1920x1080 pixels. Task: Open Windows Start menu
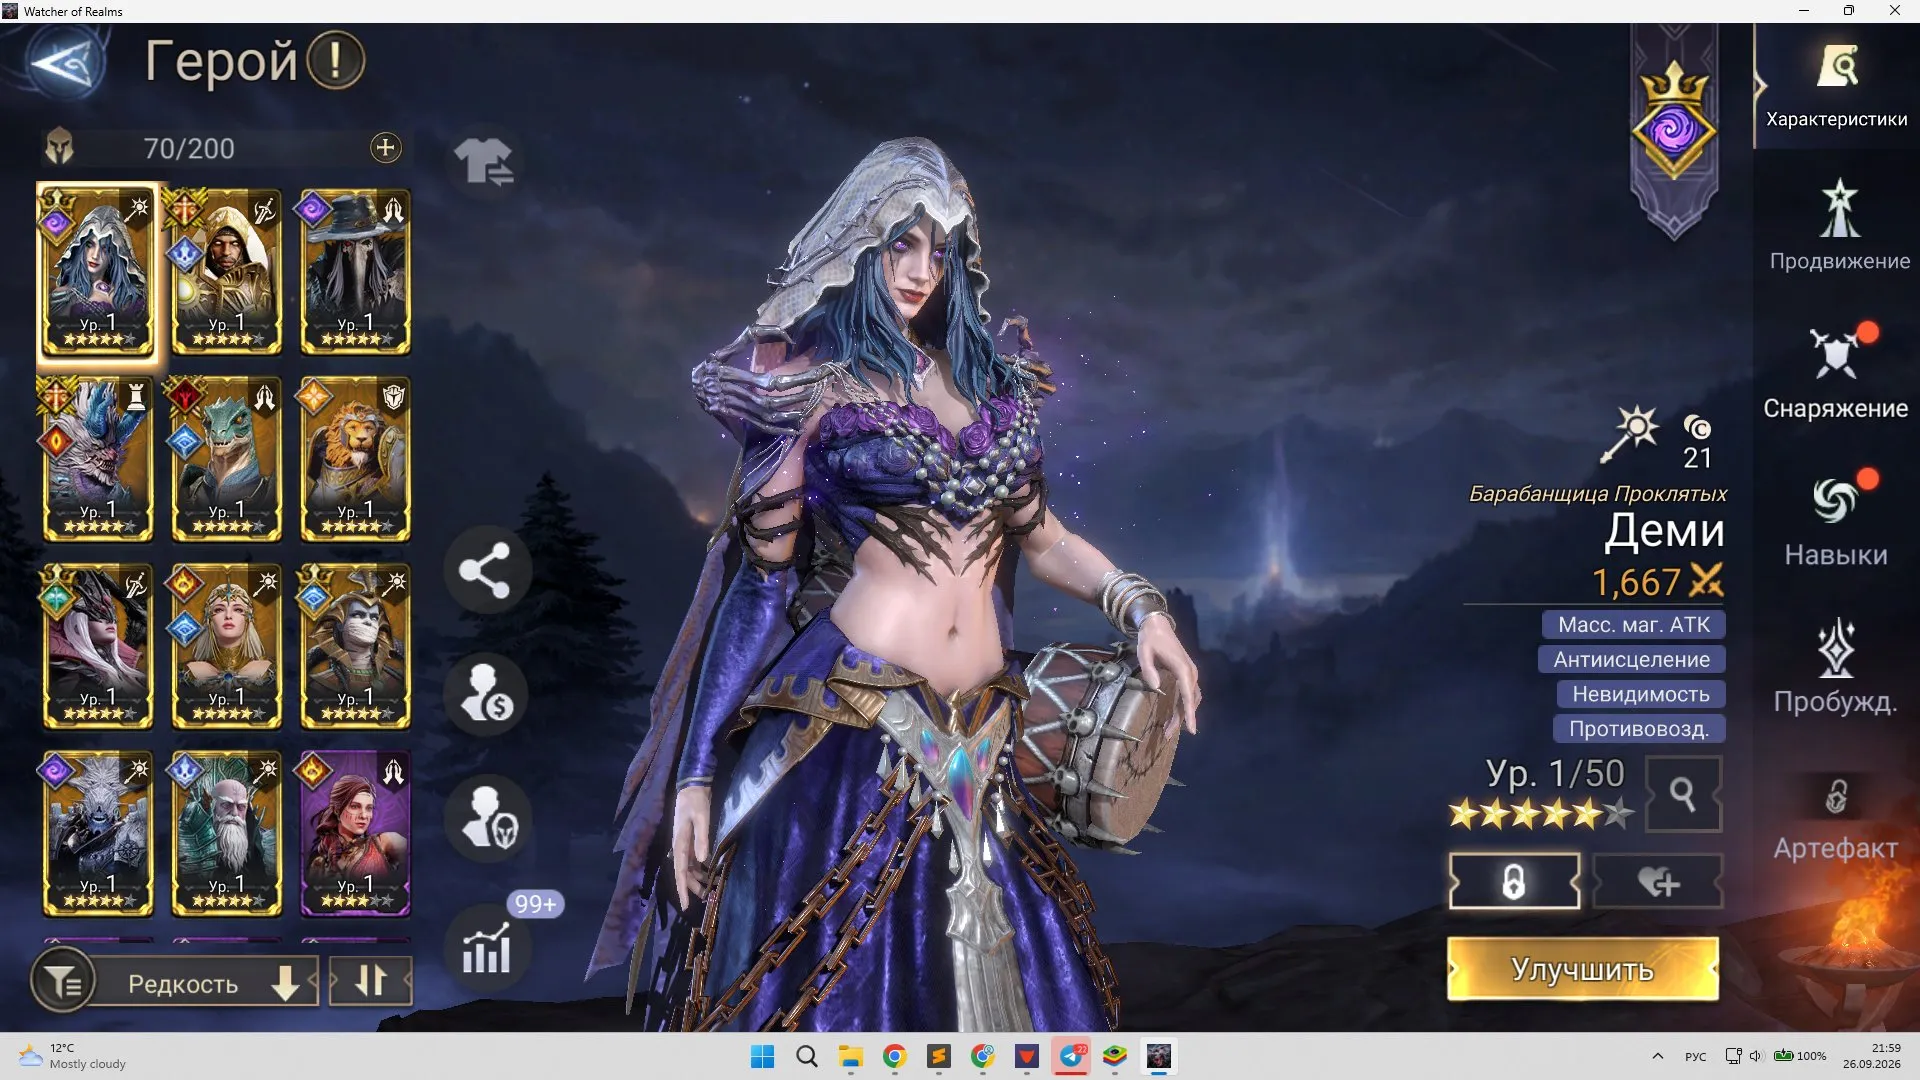[x=762, y=1056]
